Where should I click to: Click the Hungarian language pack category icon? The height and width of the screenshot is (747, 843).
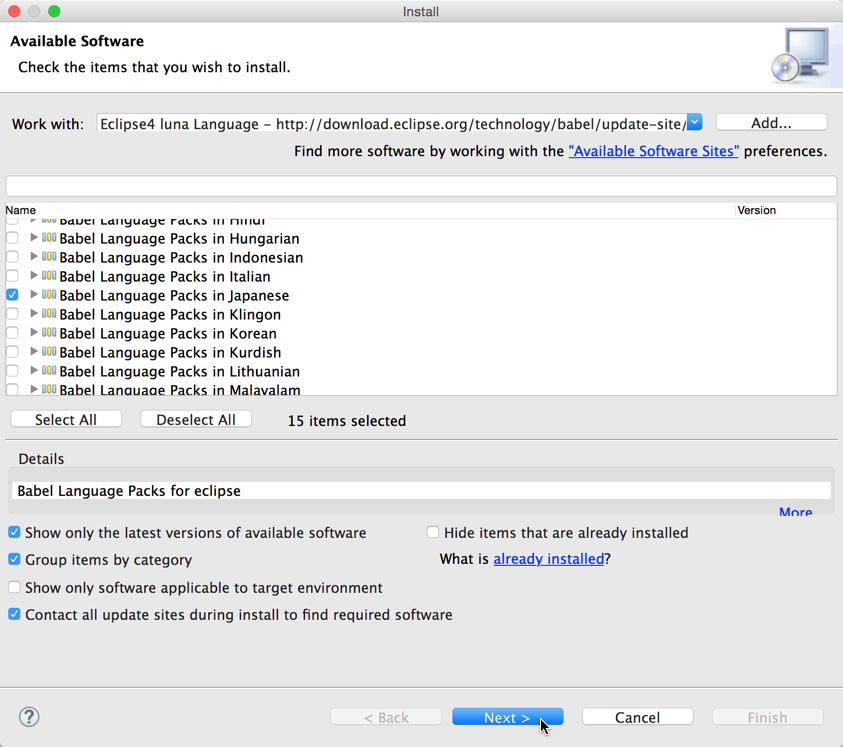point(49,238)
